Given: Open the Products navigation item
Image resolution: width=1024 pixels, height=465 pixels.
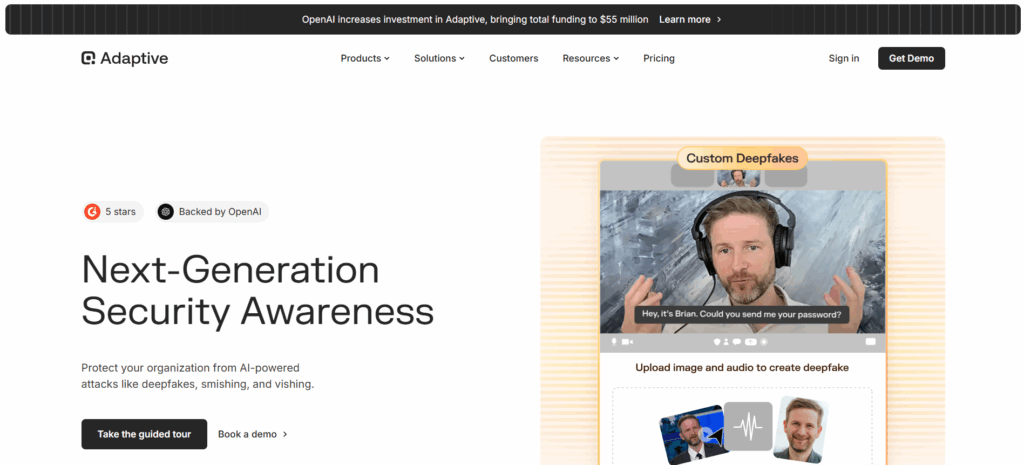Looking at the screenshot, I should 365,58.
